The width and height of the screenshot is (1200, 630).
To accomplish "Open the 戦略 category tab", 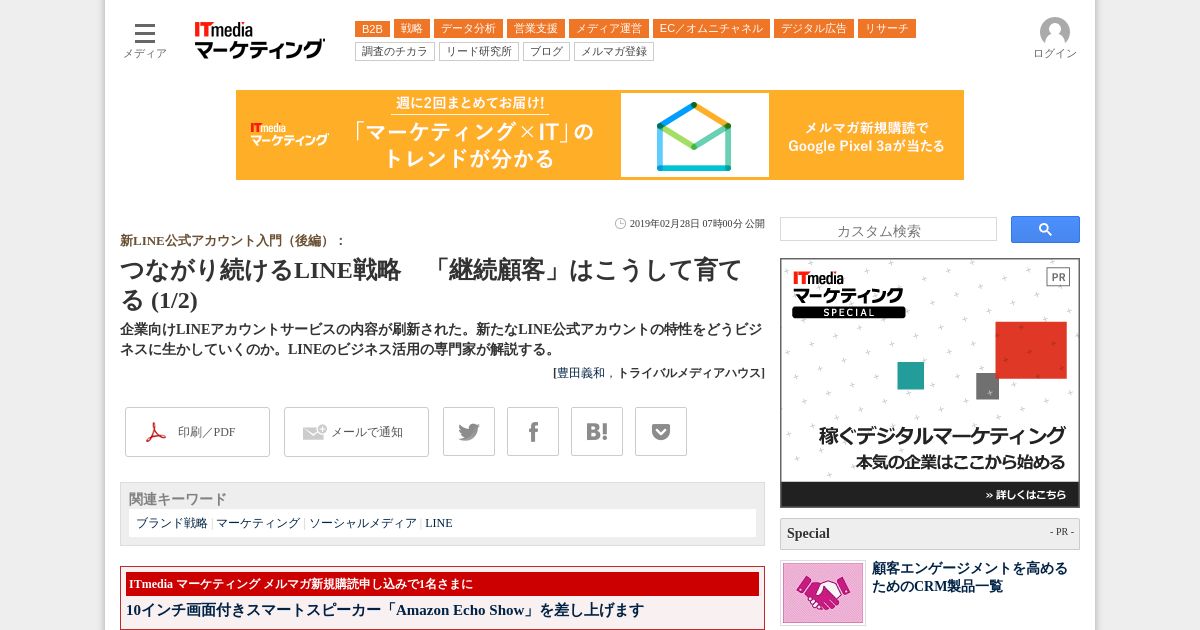I will (x=412, y=29).
